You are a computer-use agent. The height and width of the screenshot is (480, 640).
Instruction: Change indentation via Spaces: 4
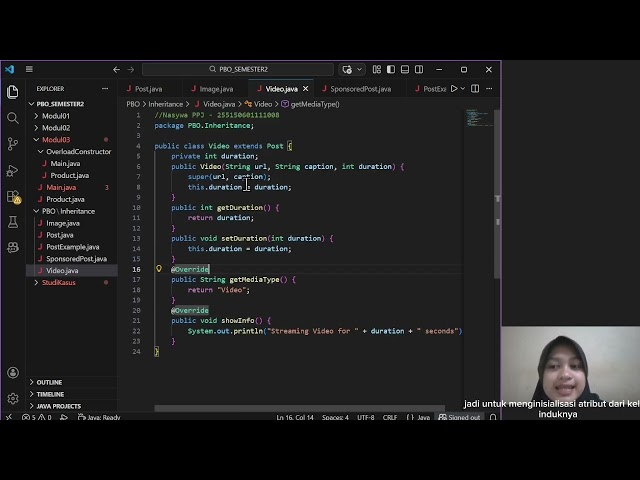pos(335,417)
